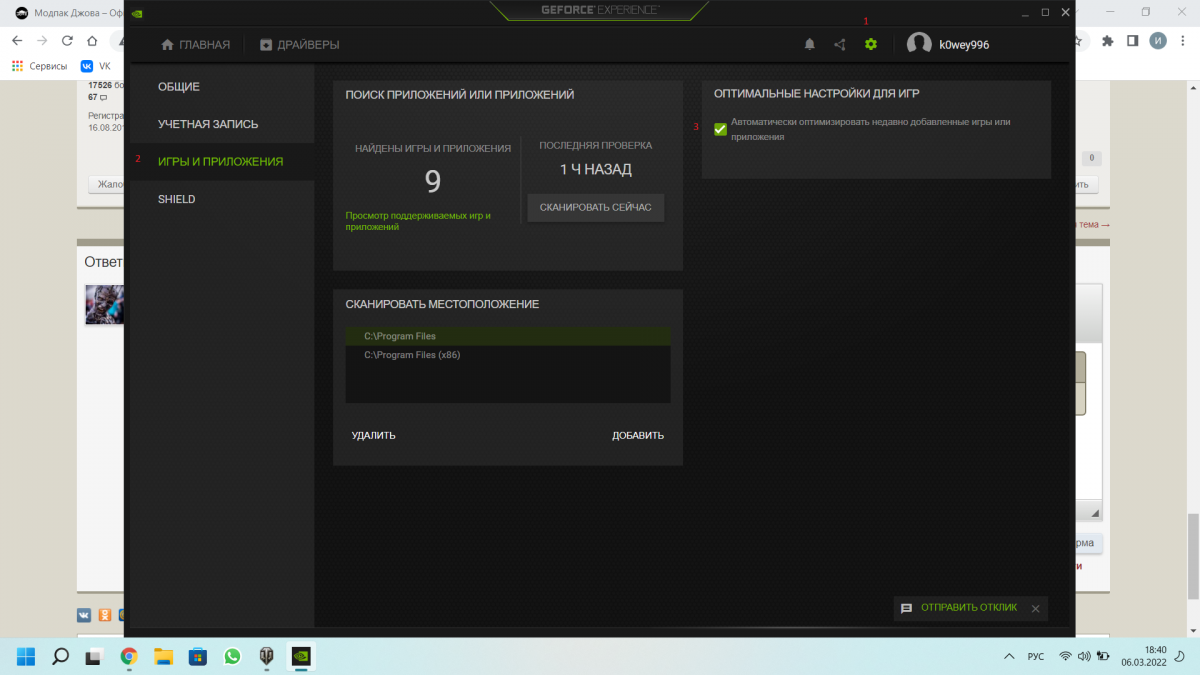
Task: Open УЧЕТНАЯ ЗАПИСЬ settings section
Action: pos(208,124)
